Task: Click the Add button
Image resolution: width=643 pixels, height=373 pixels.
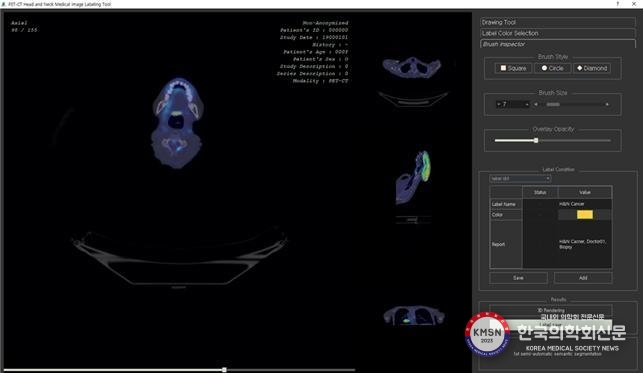Action: 583,278
